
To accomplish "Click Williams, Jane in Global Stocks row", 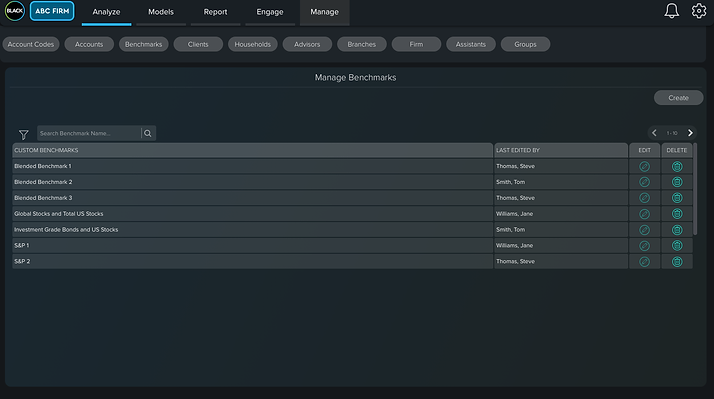I will tap(515, 214).
